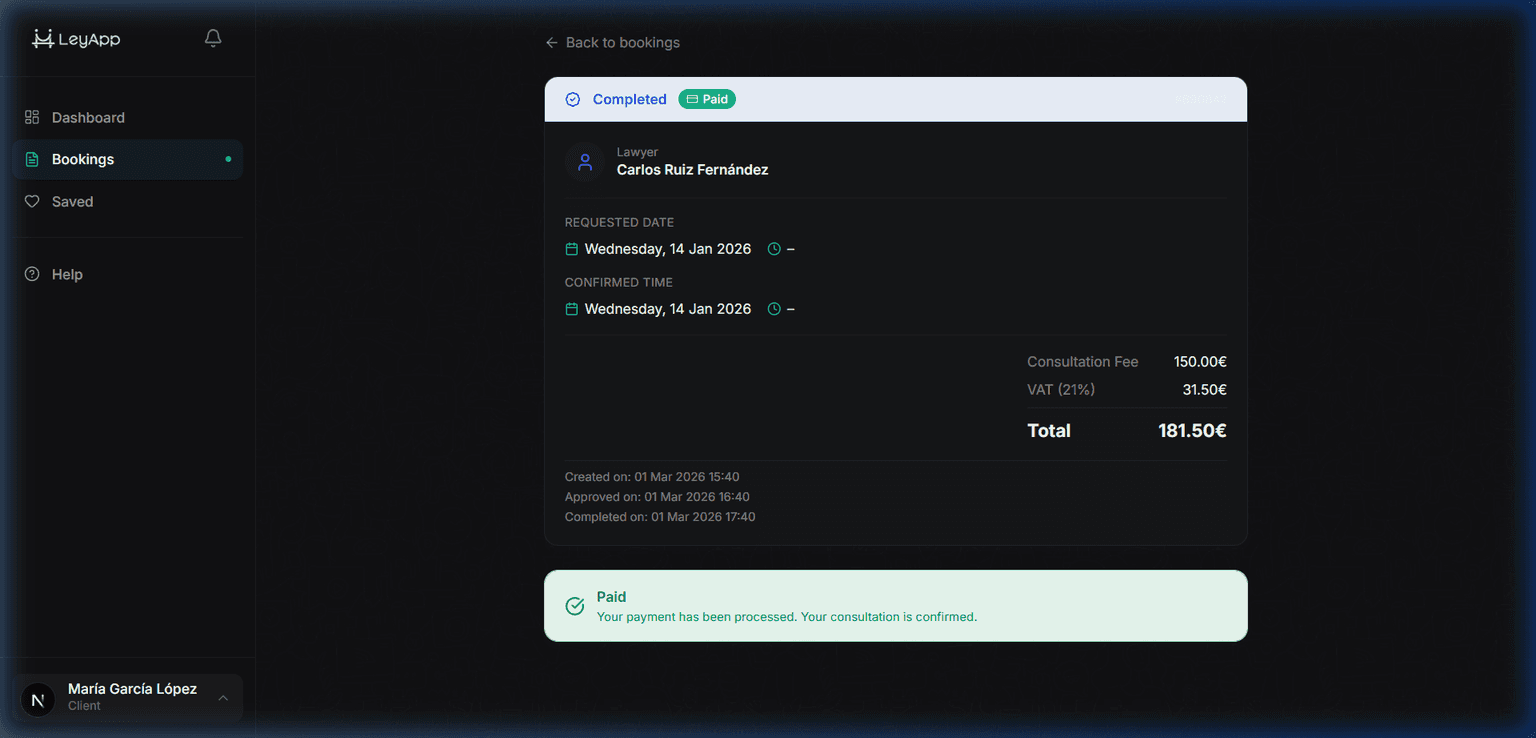The image size is (1536, 738).
Task: Open notifications via the bell icon
Action: tap(212, 37)
